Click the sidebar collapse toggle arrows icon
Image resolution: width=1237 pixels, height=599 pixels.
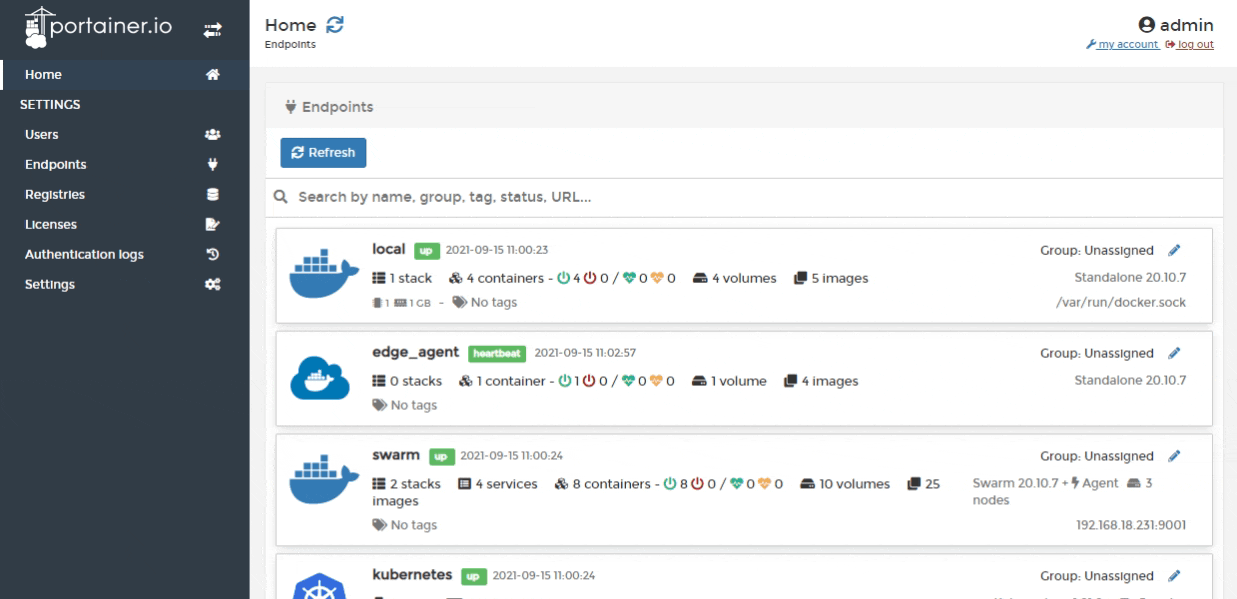pyautogui.click(x=212, y=31)
